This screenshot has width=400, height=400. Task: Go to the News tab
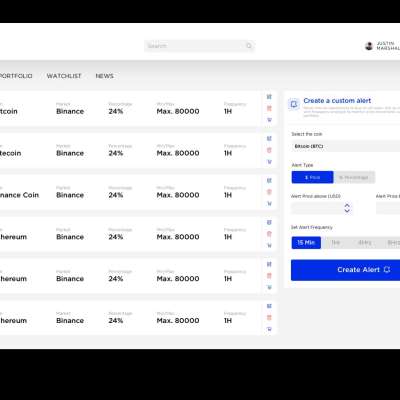[x=105, y=76]
